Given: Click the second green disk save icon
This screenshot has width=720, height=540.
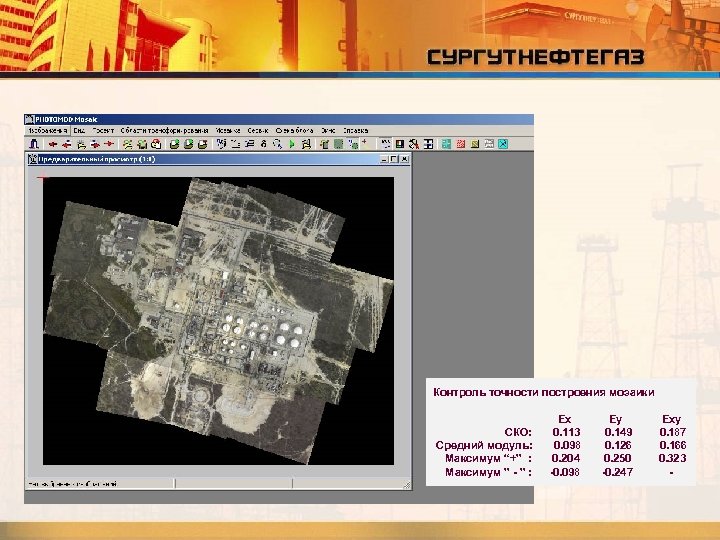Looking at the screenshot, I should click(189, 144).
